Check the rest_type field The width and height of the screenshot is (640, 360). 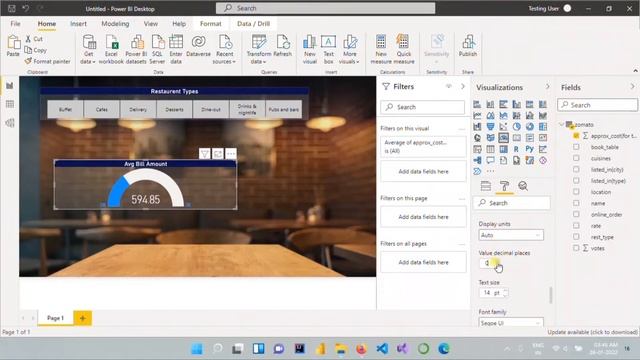coord(576,237)
